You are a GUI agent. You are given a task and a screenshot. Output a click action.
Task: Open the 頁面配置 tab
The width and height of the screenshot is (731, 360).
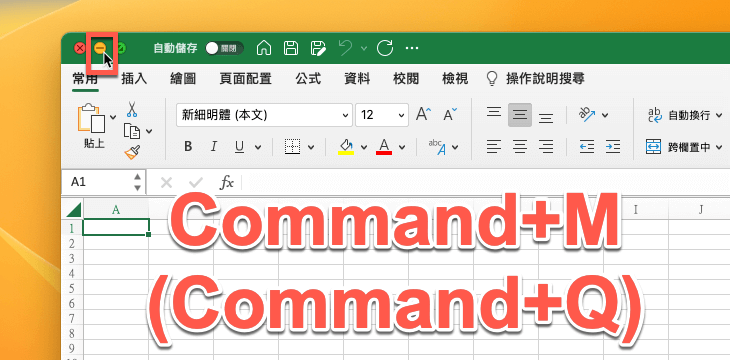coord(245,79)
